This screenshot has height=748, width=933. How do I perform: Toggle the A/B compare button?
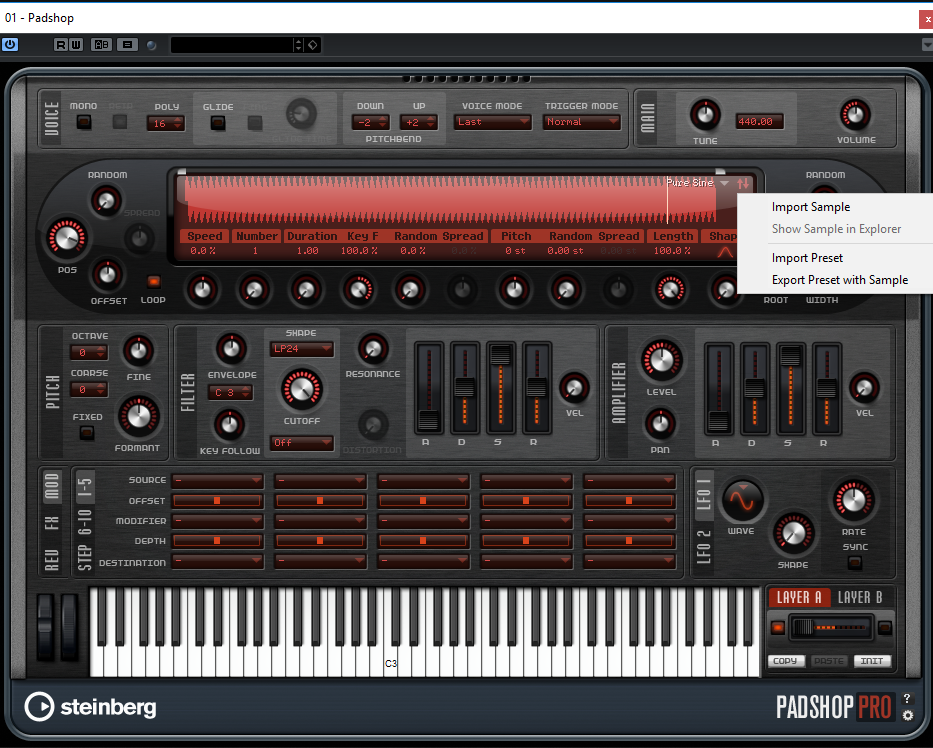(x=101, y=45)
